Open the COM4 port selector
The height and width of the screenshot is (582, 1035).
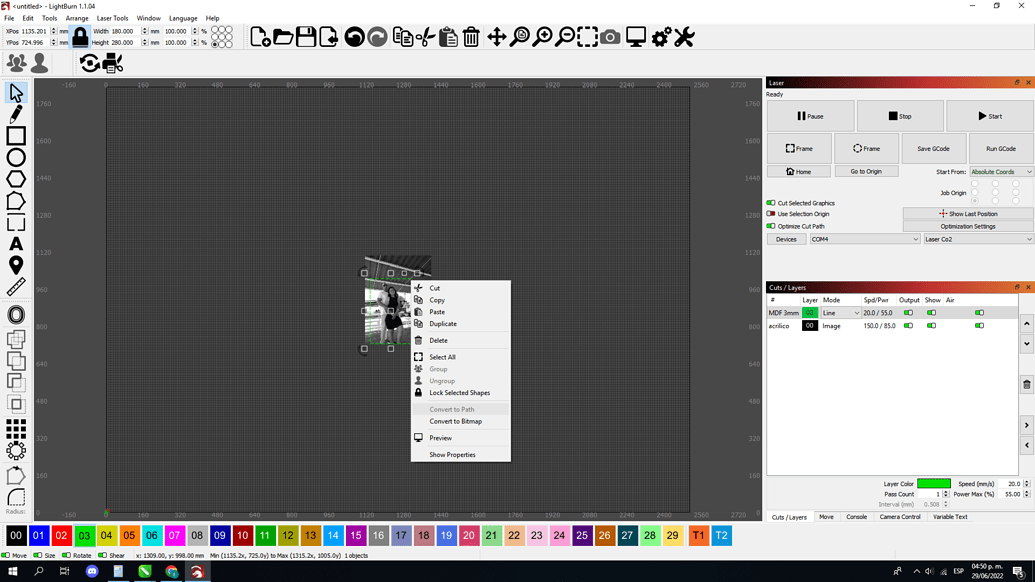[x=865, y=239]
